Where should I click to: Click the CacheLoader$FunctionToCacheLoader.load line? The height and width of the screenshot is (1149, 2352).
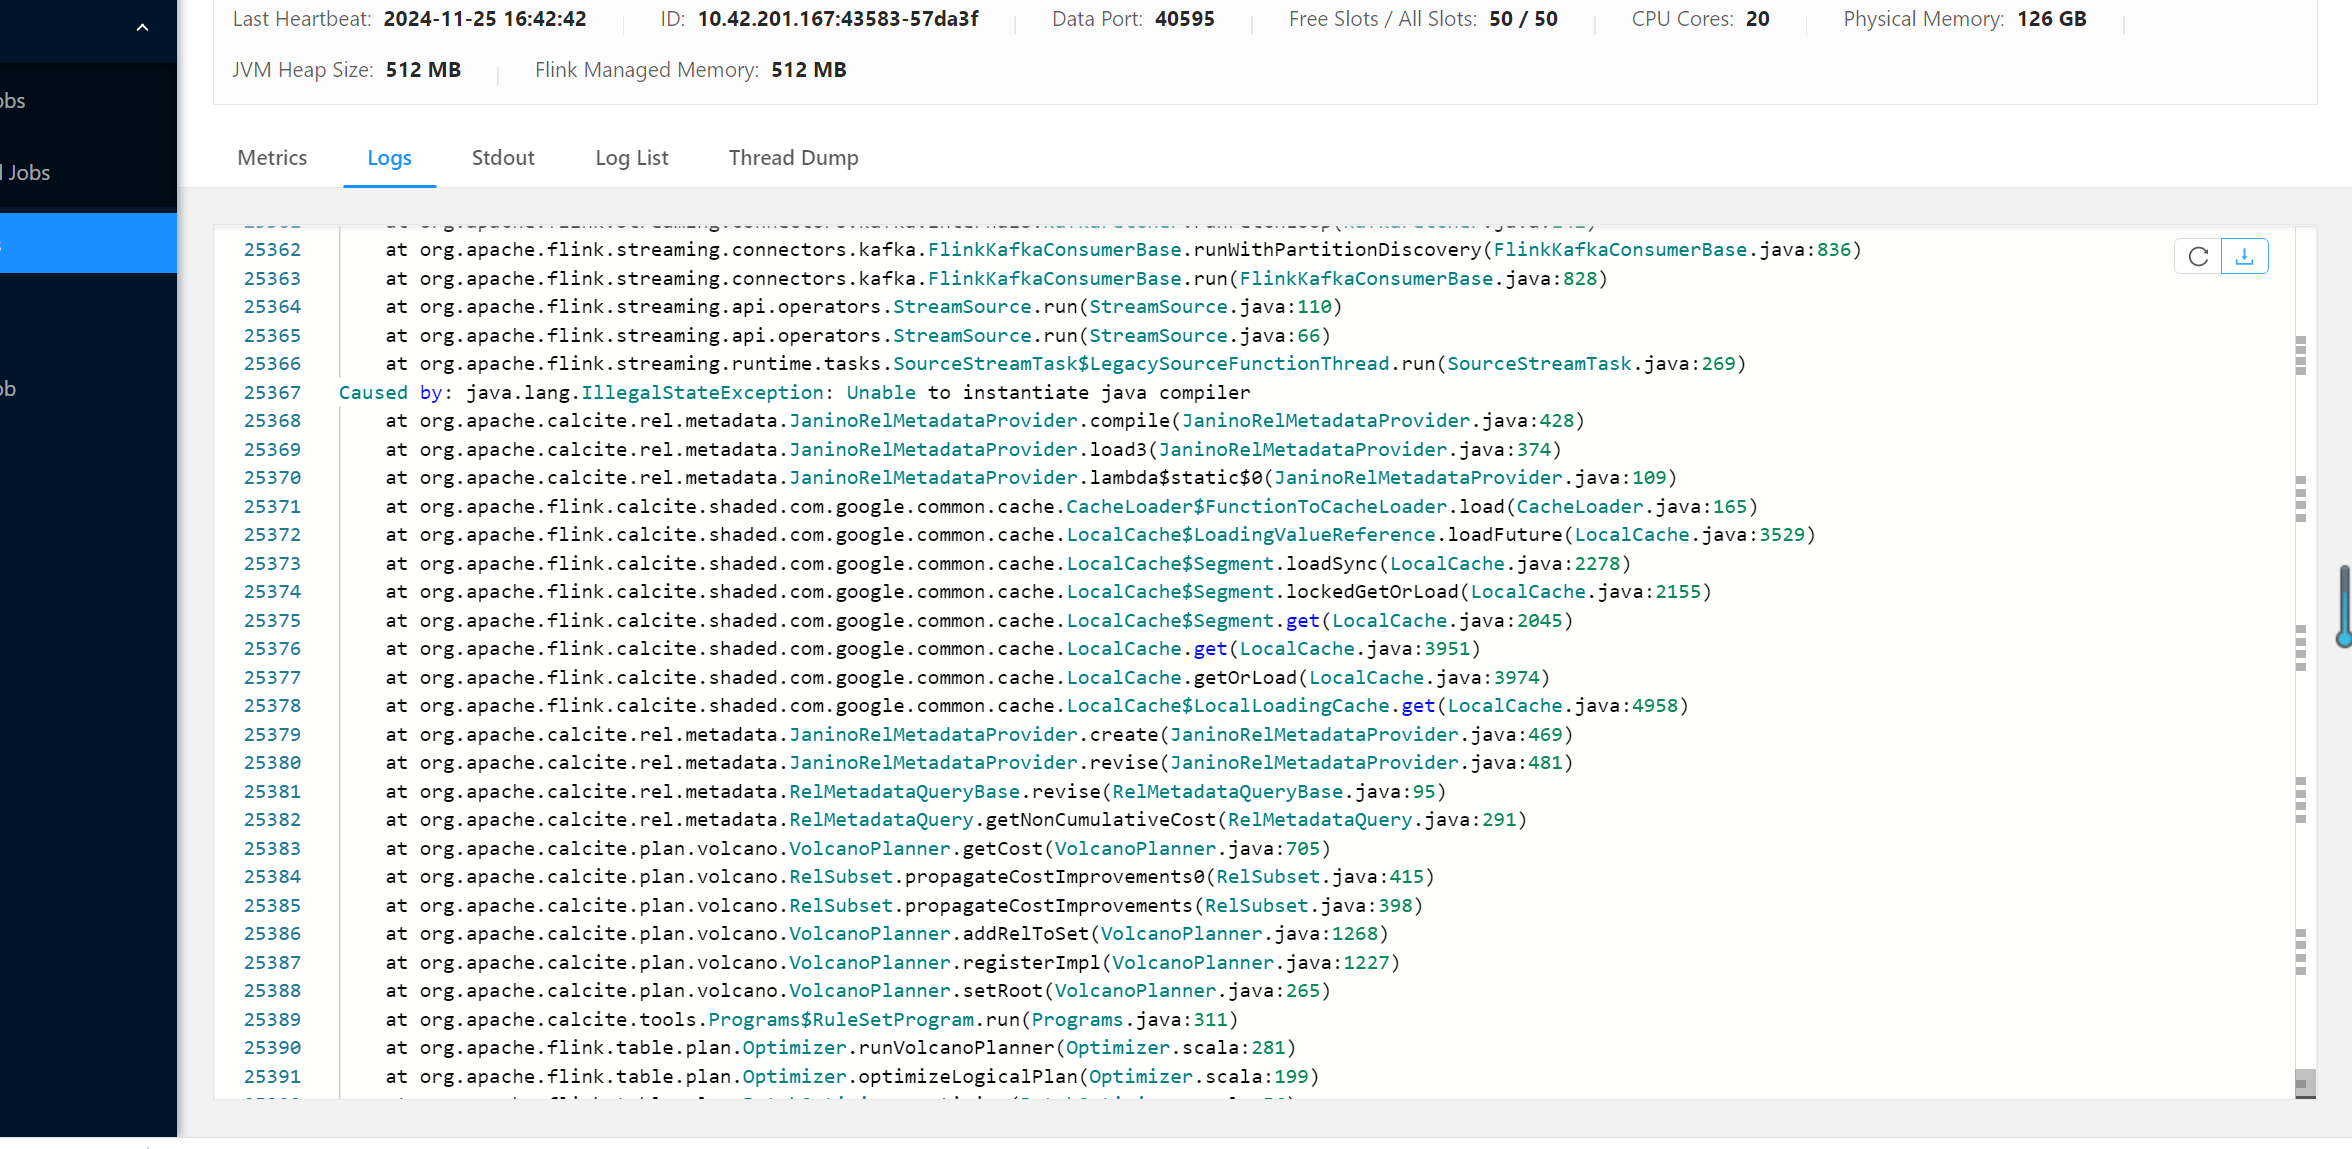1071,507
